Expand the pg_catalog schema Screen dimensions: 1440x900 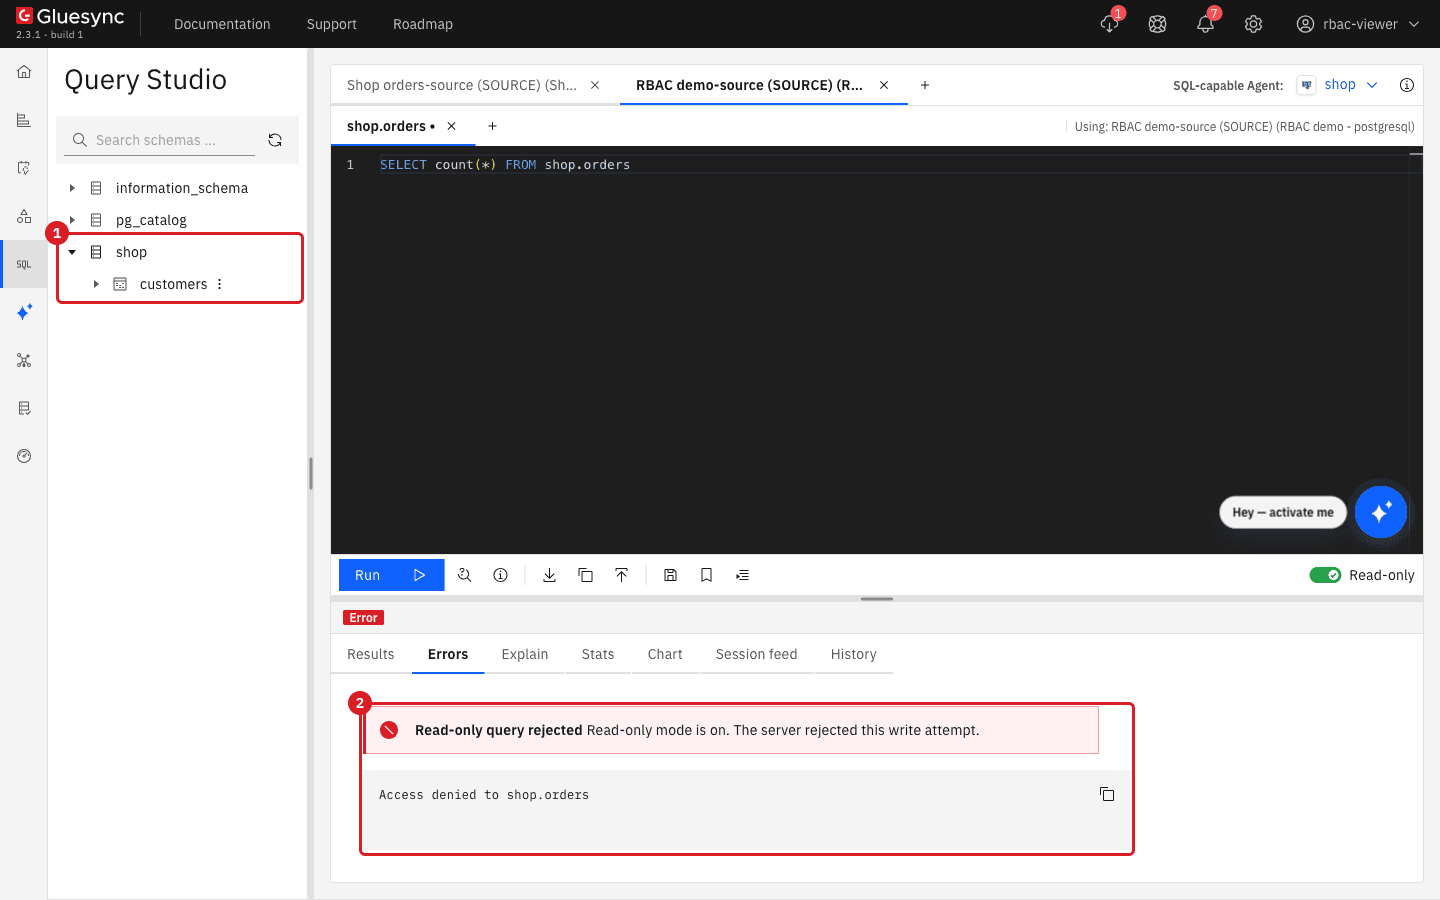click(x=72, y=220)
